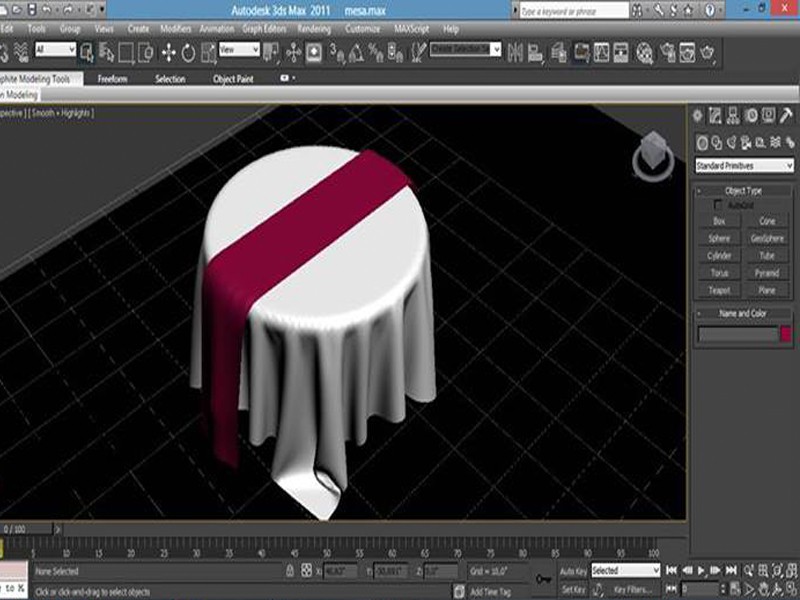The height and width of the screenshot is (600, 800).
Task: Select the Geometry category icon
Action: tap(702, 140)
